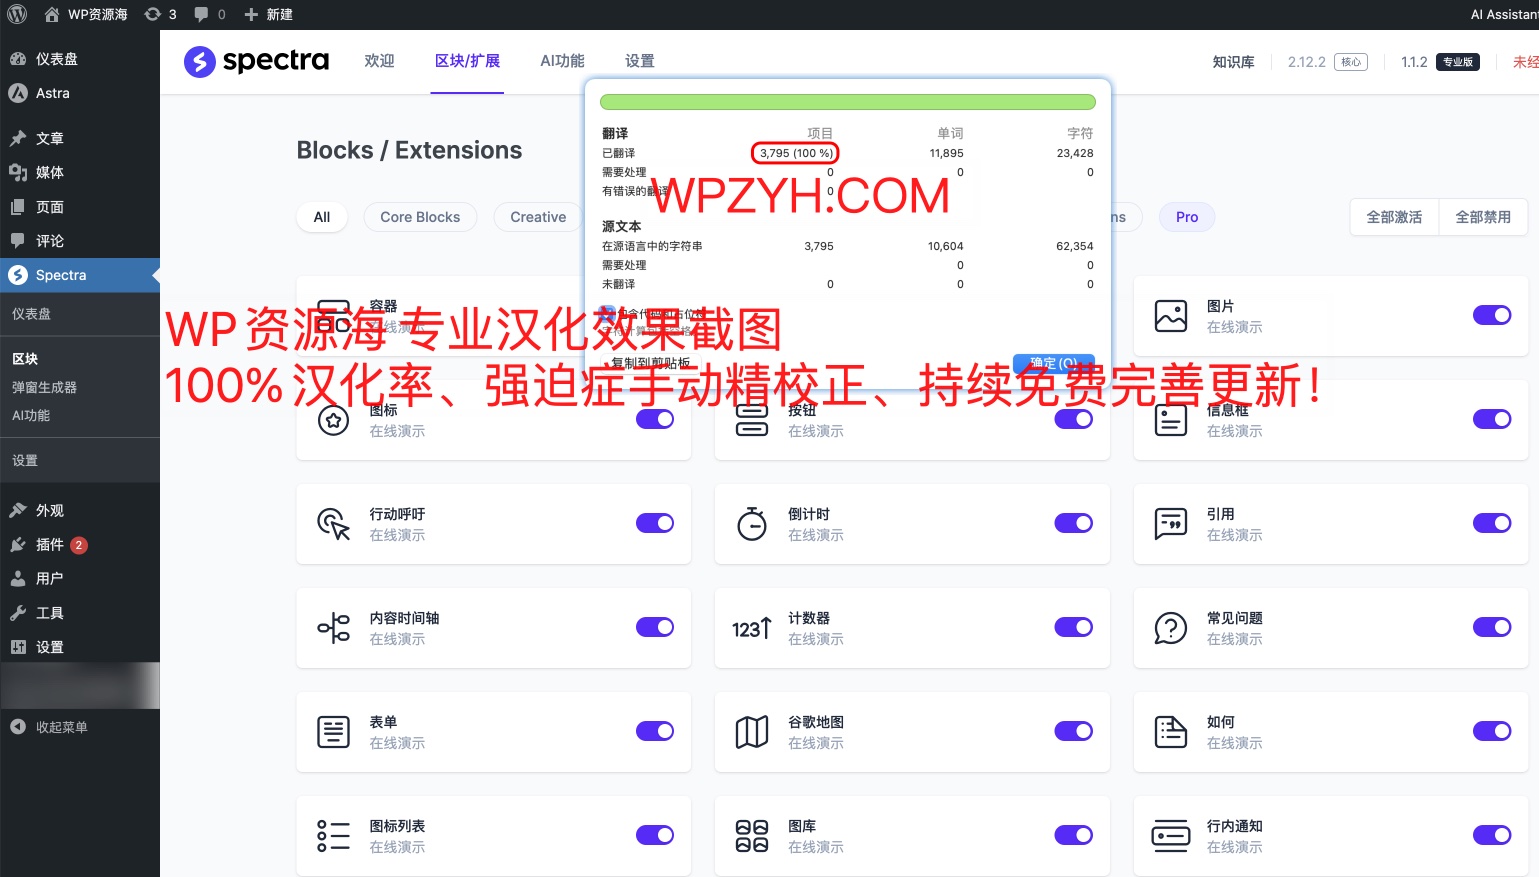The width and height of the screenshot is (1539, 877).
Task: Click the 全部禁用 button
Action: click(x=1483, y=217)
